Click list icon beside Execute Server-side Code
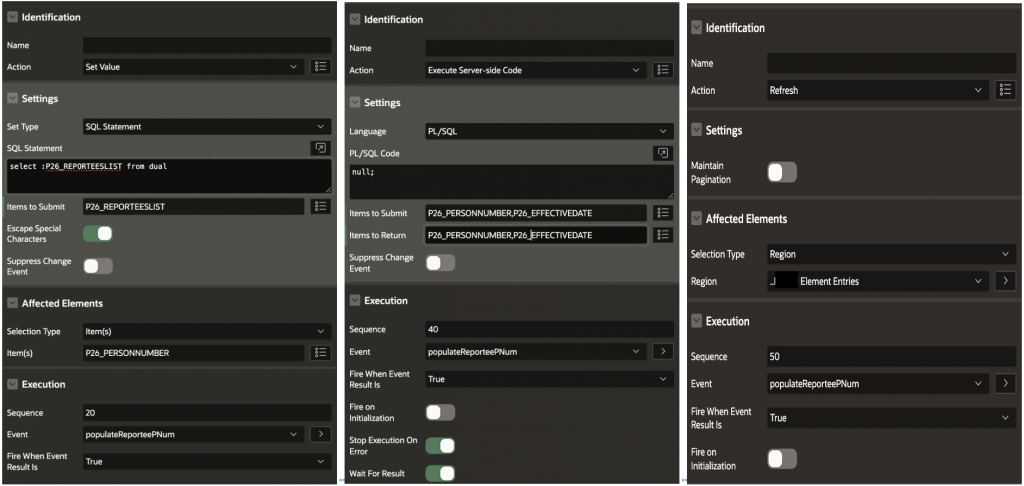This screenshot has height=486, width=1024. click(662, 70)
